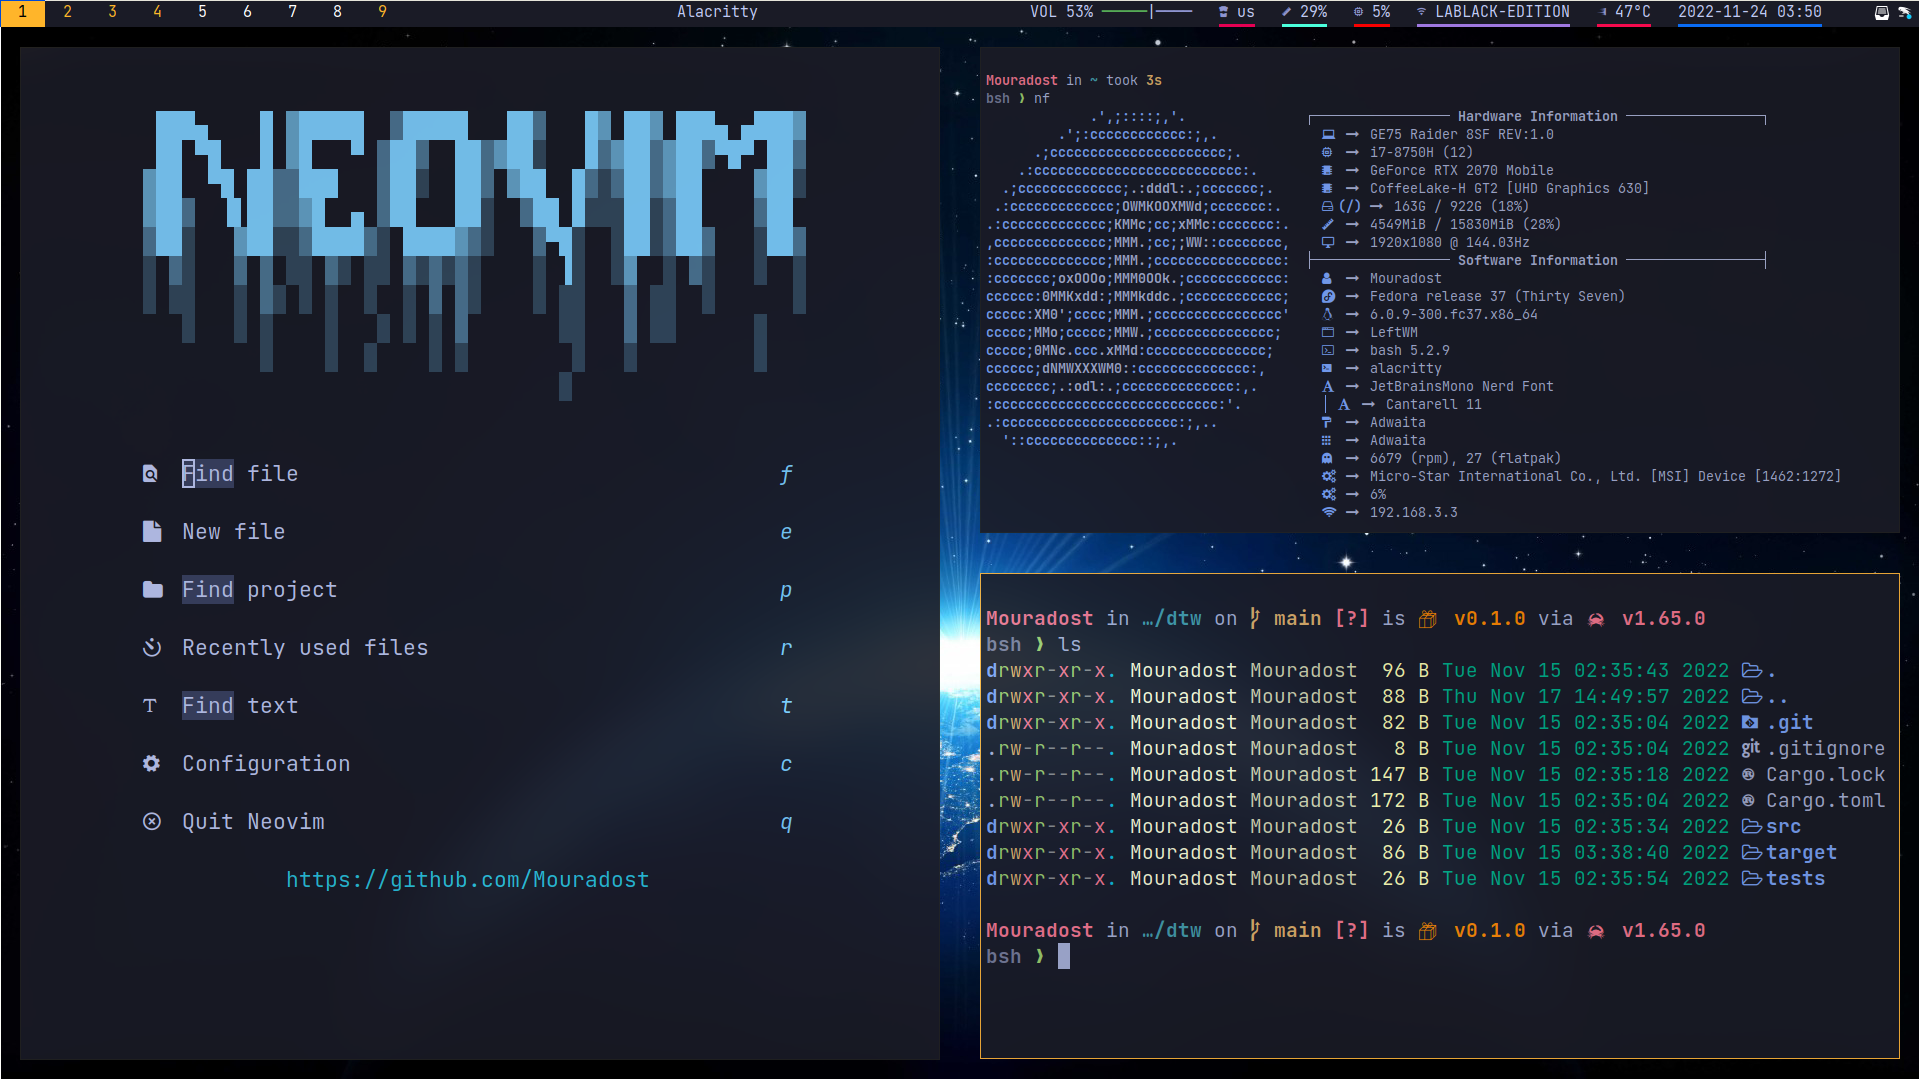Click the tests folder icon in ls output

pos(1752,879)
